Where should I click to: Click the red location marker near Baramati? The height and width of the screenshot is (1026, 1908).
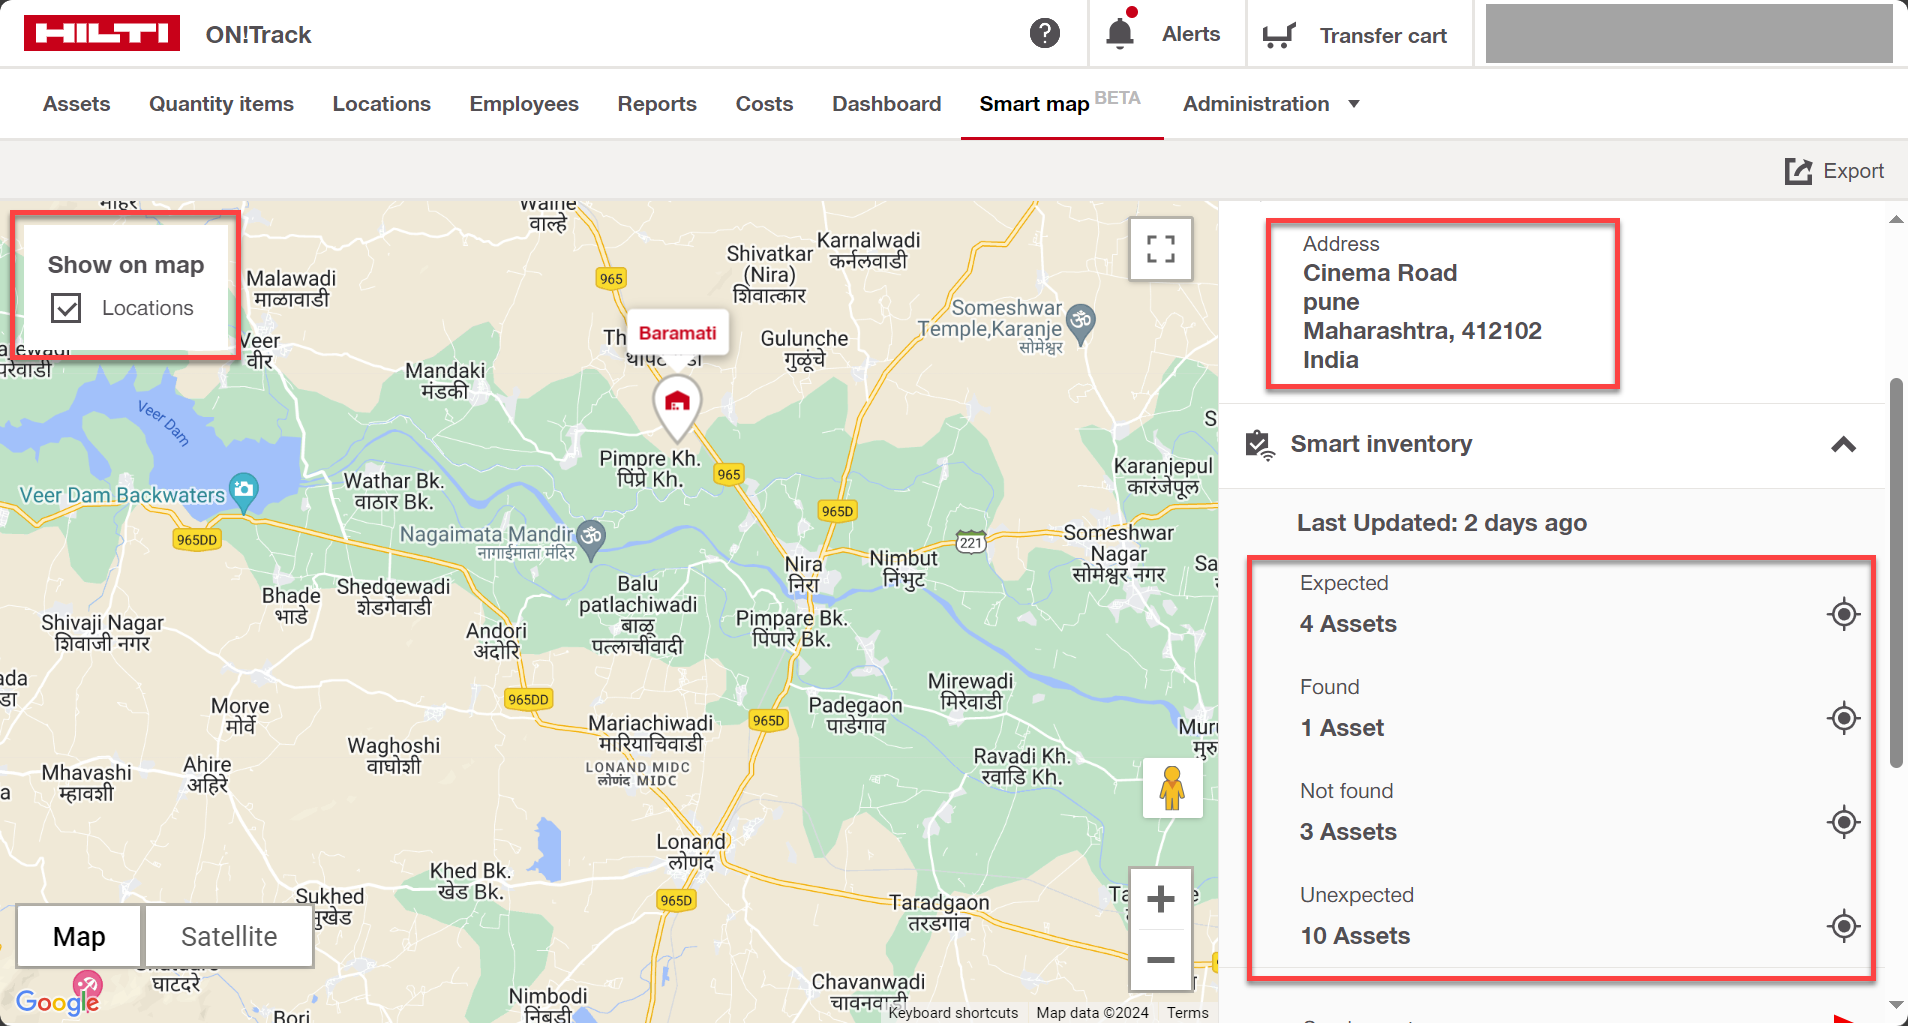point(677,404)
